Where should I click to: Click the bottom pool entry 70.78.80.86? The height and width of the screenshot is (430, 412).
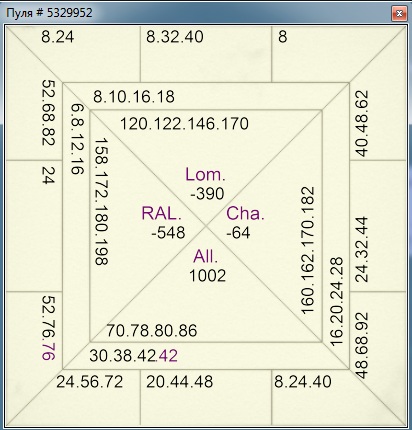coord(152,331)
